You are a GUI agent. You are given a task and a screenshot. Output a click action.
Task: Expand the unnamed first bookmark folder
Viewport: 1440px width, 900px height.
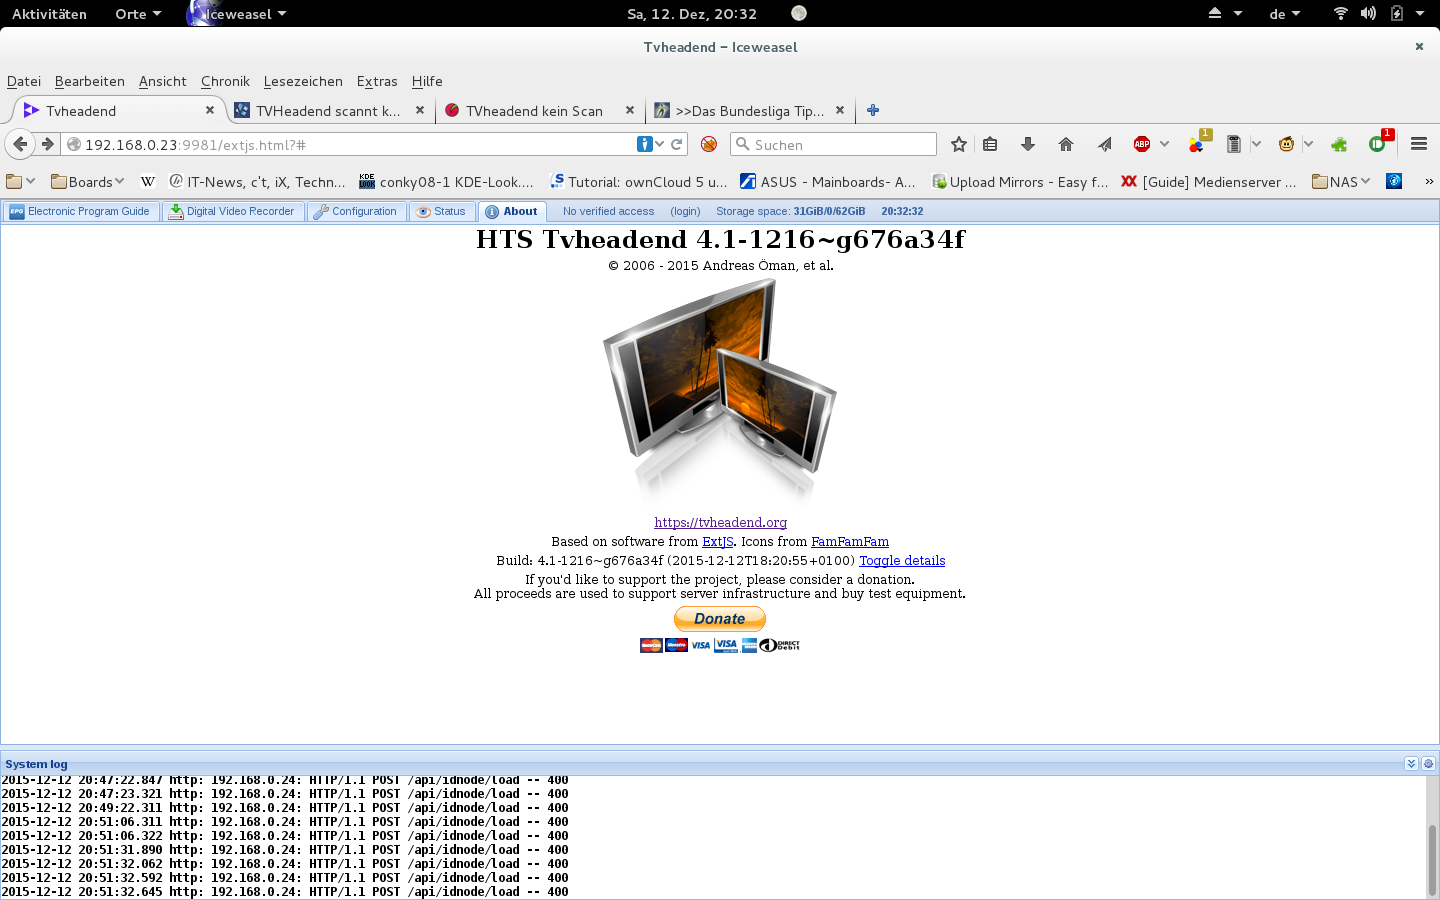coord(20,181)
